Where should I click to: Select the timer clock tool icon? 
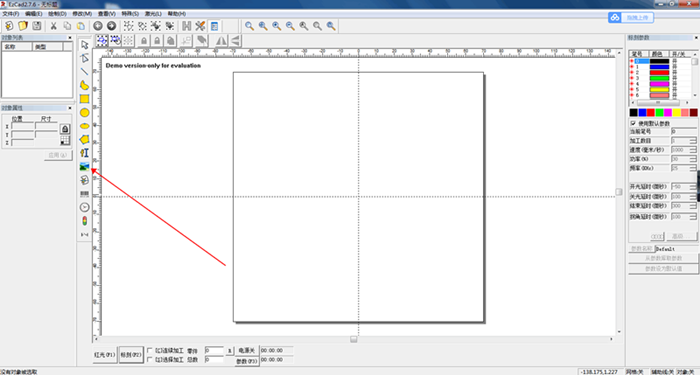click(x=84, y=207)
